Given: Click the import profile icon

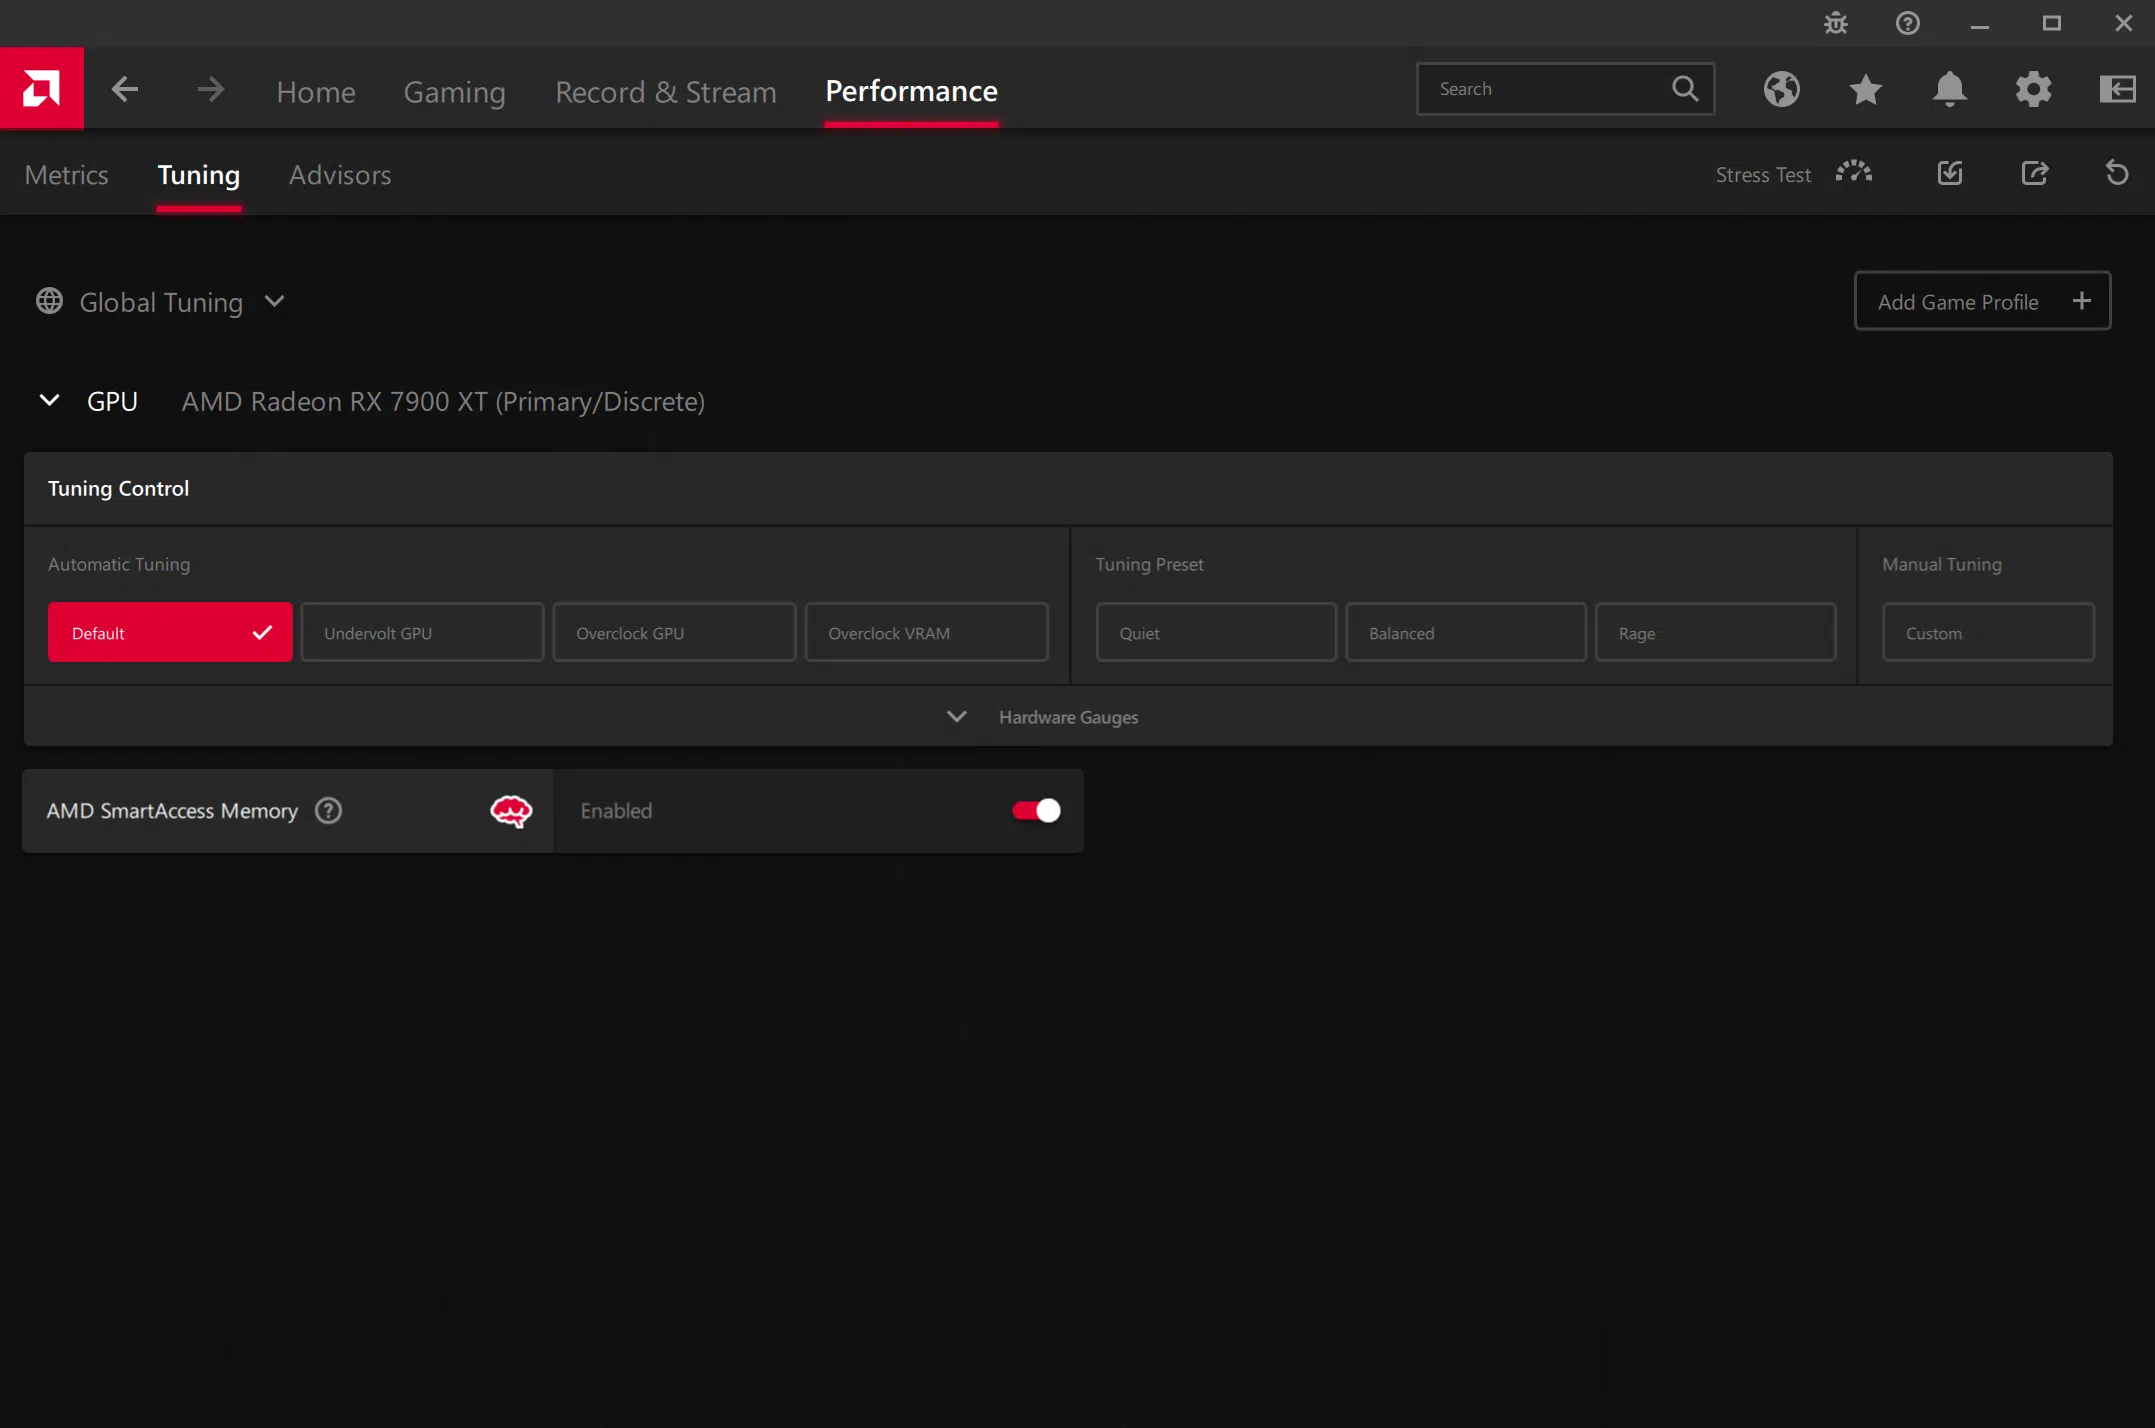Looking at the screenshot, I should tap(1950, 173).
